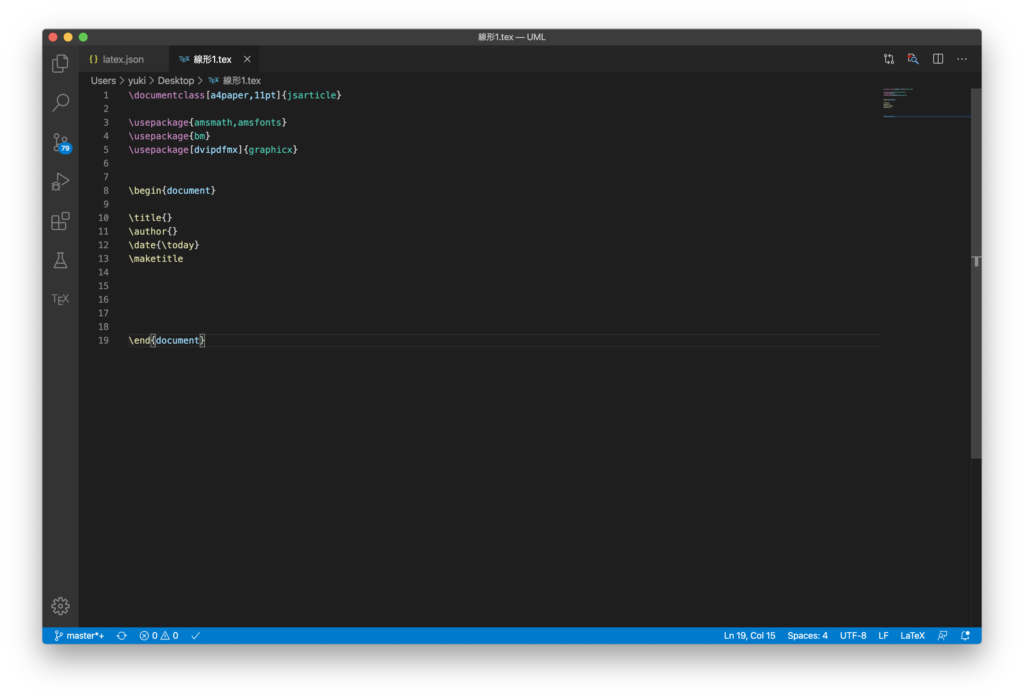Switch to the latex.json tab
Viewport: 1024px width, 700px height.
123,59
